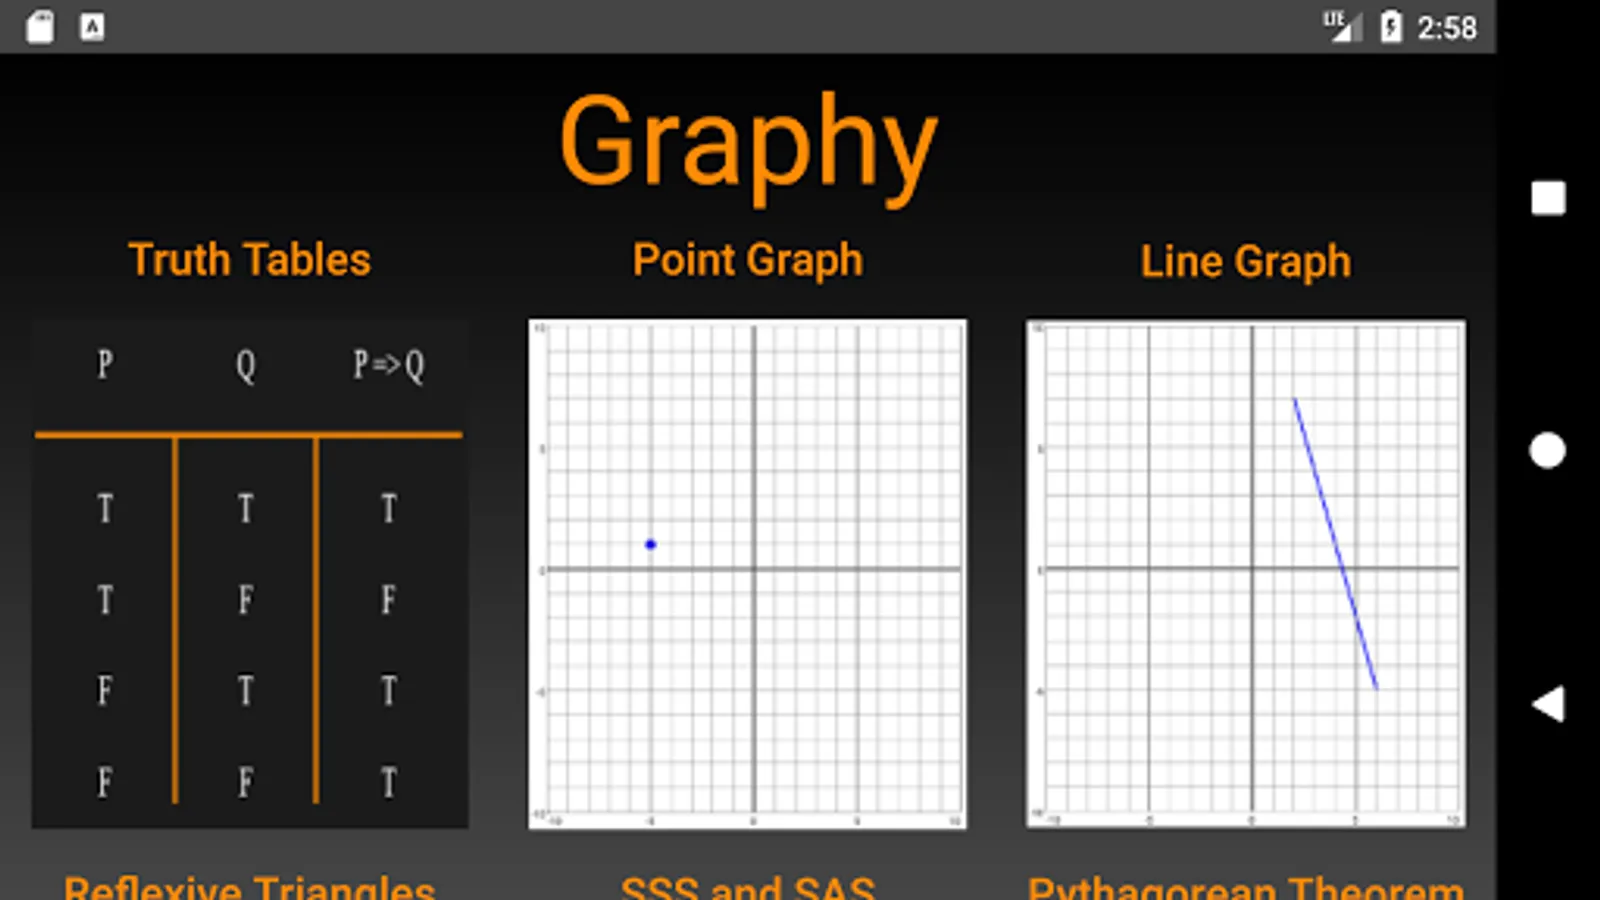Tap the Android back navigation button
Screen dimensions: 1600x900
click(x=1548, y=704)
